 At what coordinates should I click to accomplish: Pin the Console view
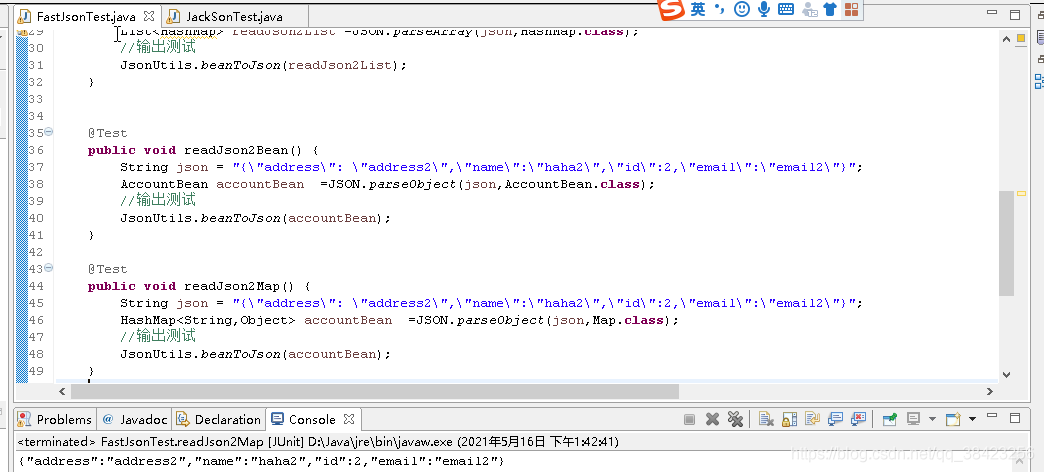887,420
